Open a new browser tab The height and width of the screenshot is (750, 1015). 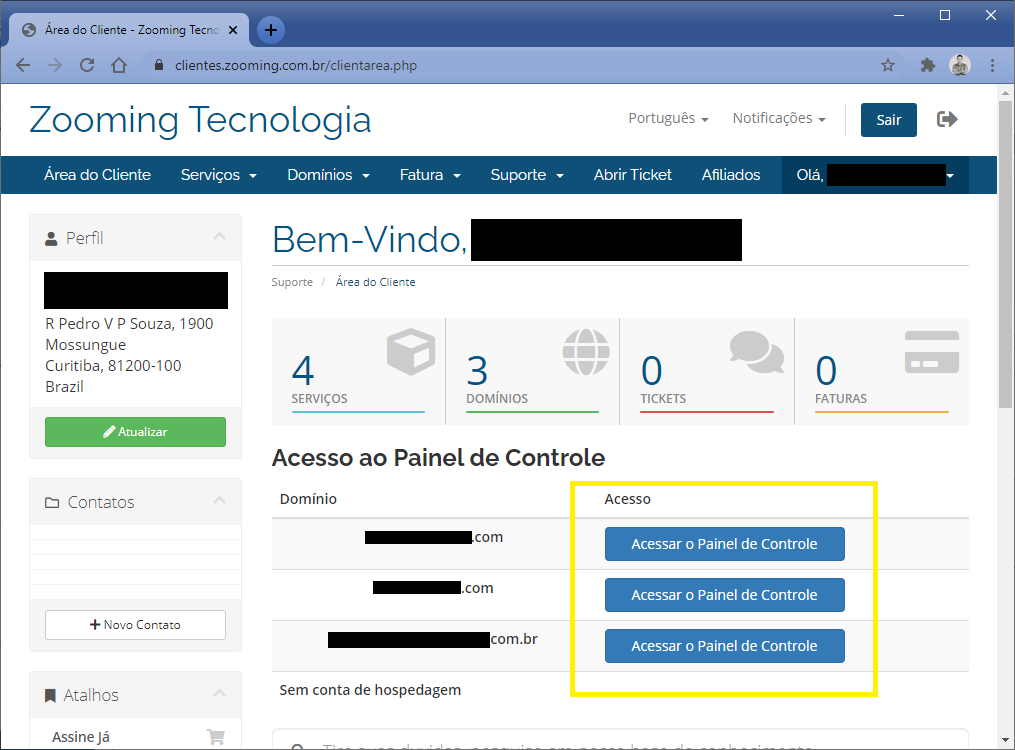[x=271, y=30]
